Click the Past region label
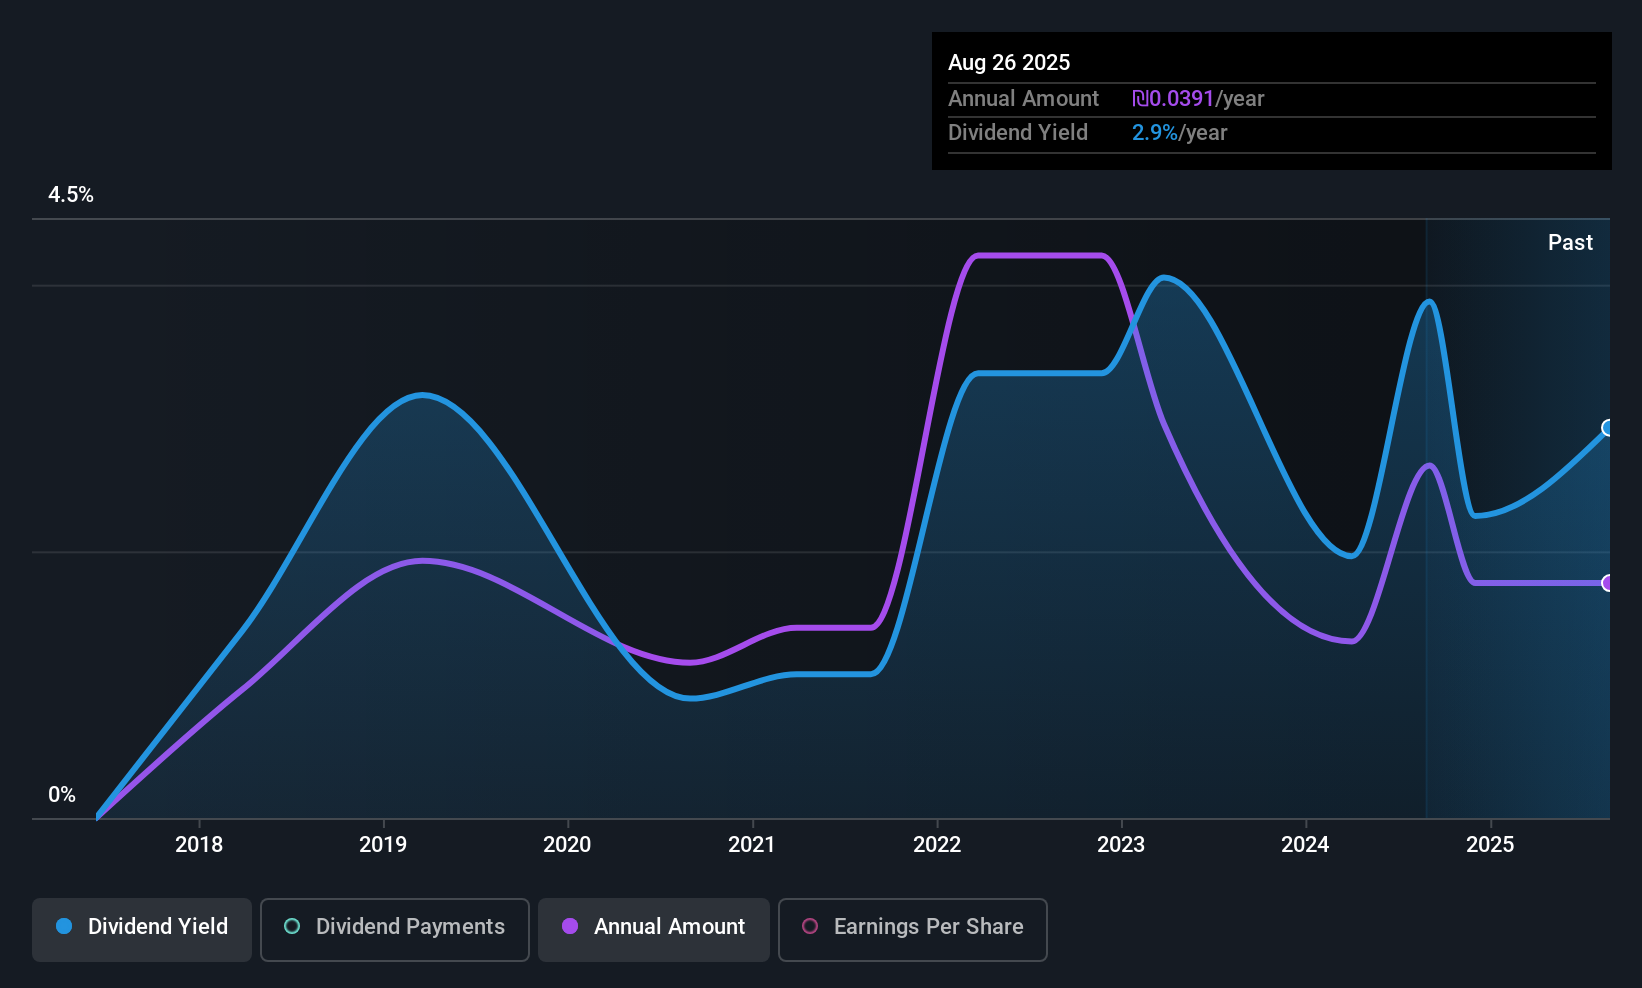 coord(1570,242)
